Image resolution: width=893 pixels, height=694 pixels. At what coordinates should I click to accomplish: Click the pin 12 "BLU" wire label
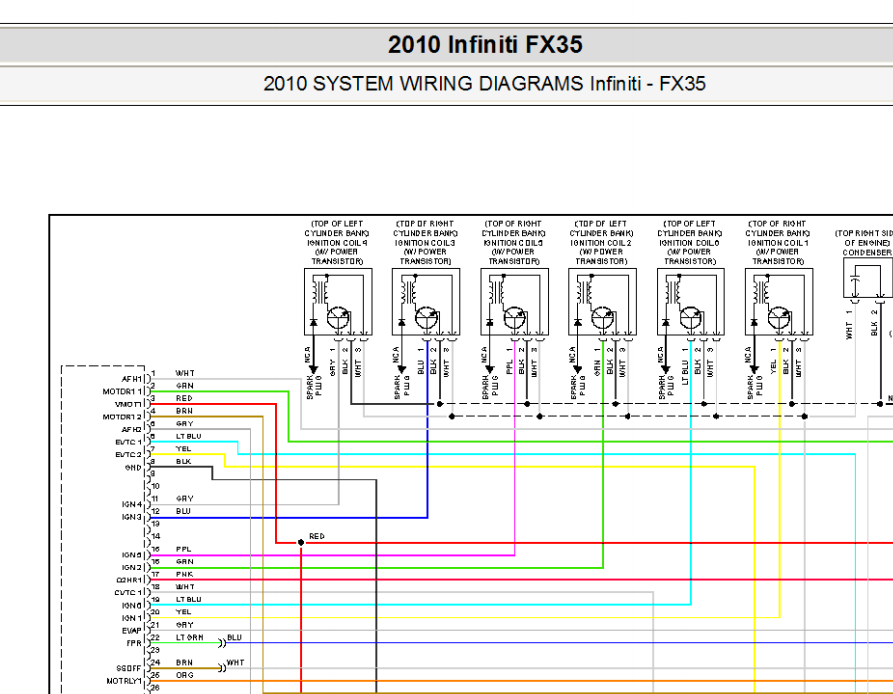pos(183,511)
